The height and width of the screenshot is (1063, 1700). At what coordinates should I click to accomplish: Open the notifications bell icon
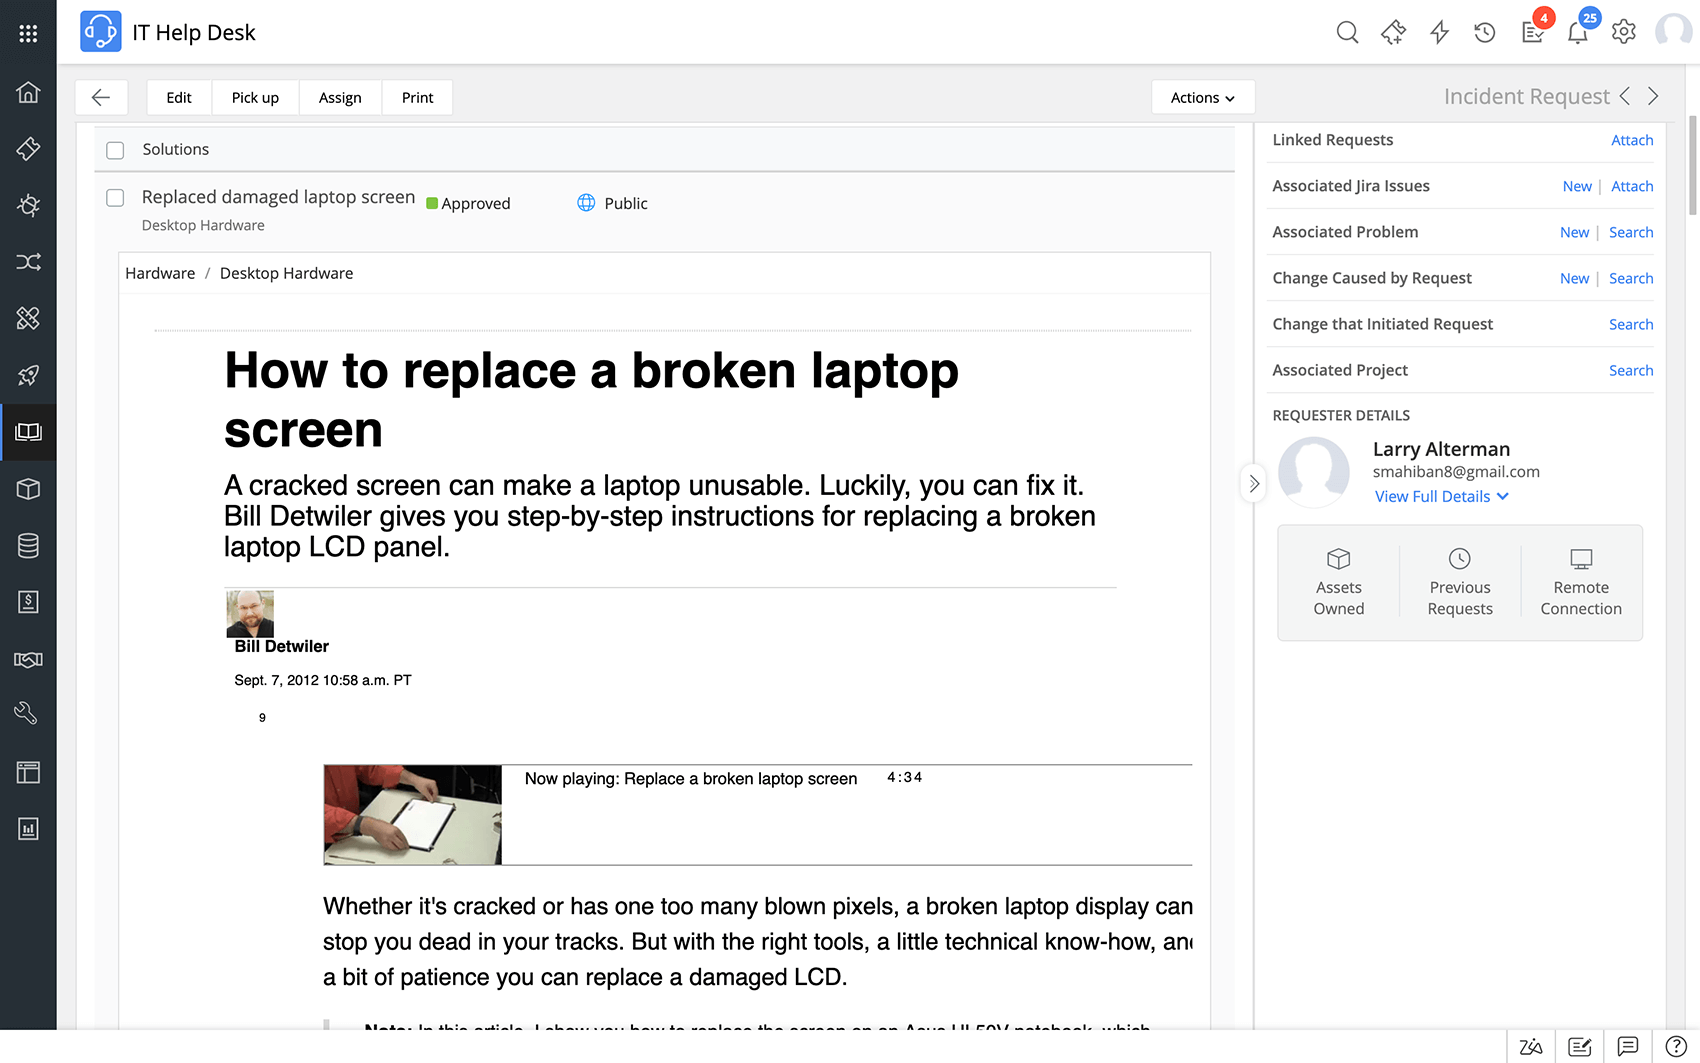point(1577,33)
